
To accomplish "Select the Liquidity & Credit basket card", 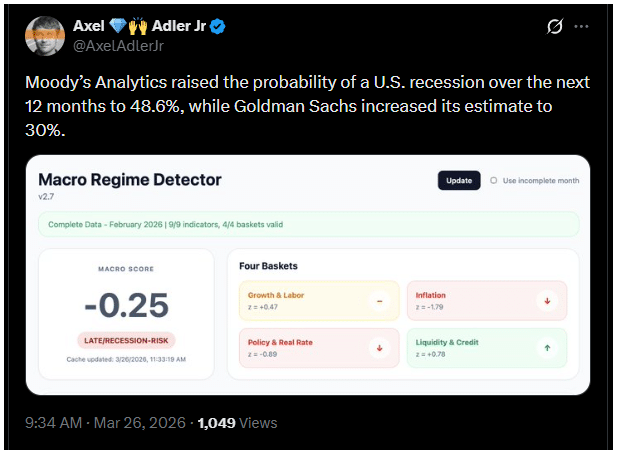I will click(485, 348).
